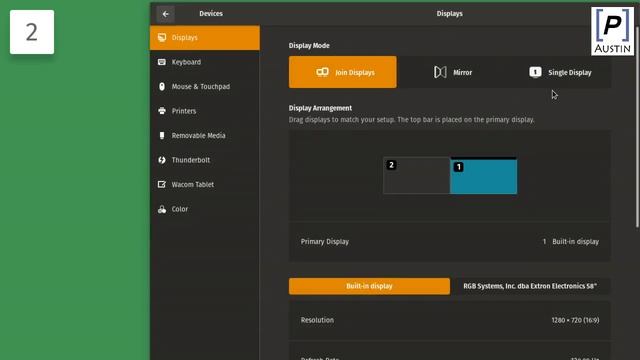The image size is (640, 360).
Task: Switch to RGB Systems Extron tab
Action: click(x=530, y=286)
